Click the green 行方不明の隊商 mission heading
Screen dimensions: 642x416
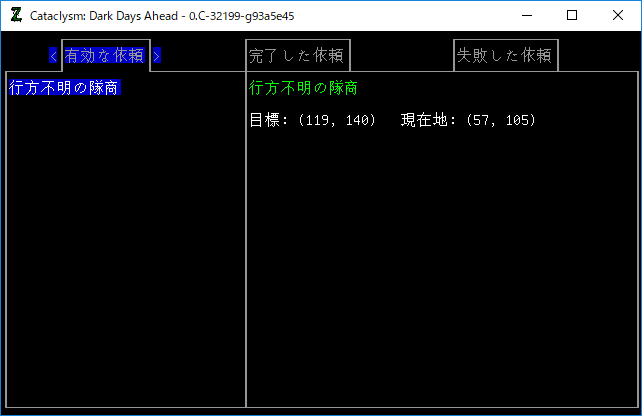coord(303,88)
